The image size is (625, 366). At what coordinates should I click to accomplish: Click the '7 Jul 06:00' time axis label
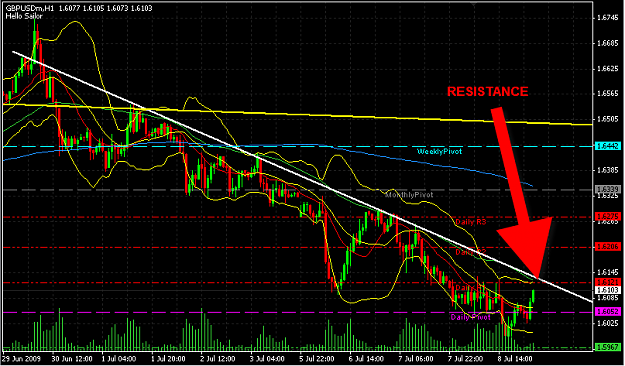417,359
